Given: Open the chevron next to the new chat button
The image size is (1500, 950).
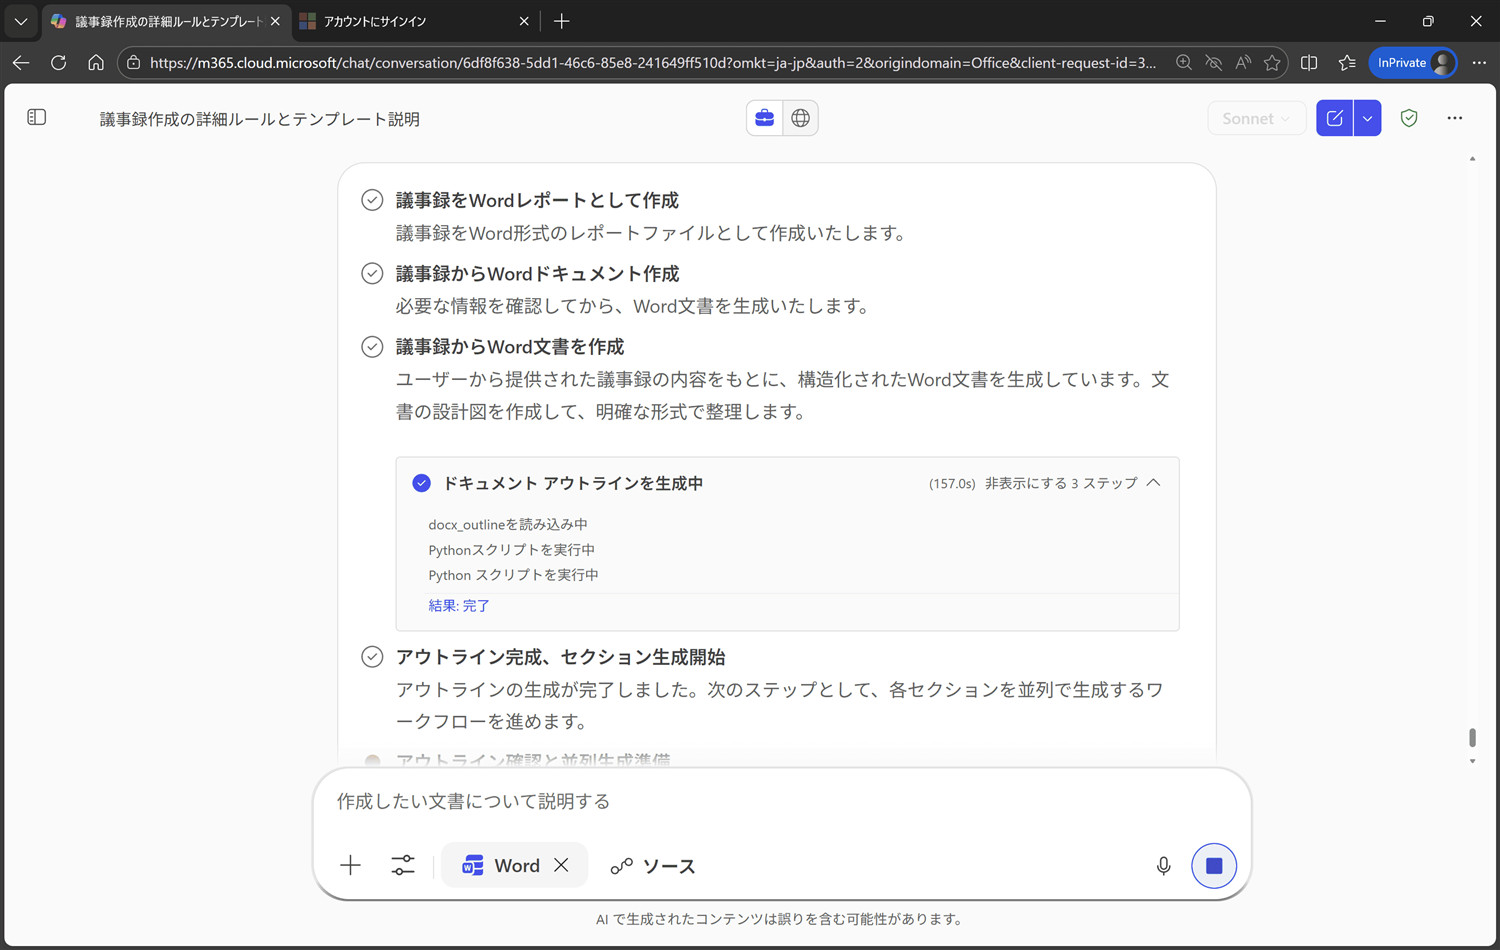Looking at the screenshot, I should coord(1367,117).
